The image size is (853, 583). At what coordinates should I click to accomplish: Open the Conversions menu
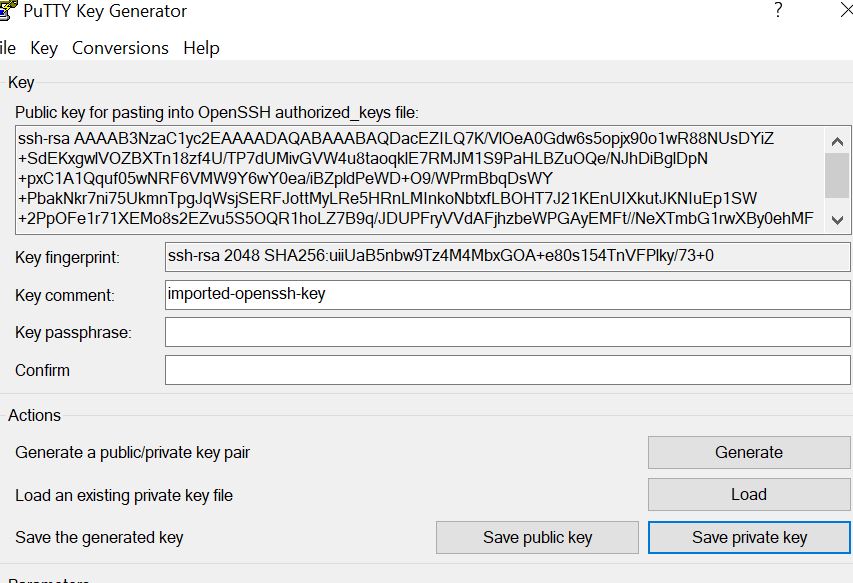click(x=120, y=48)
